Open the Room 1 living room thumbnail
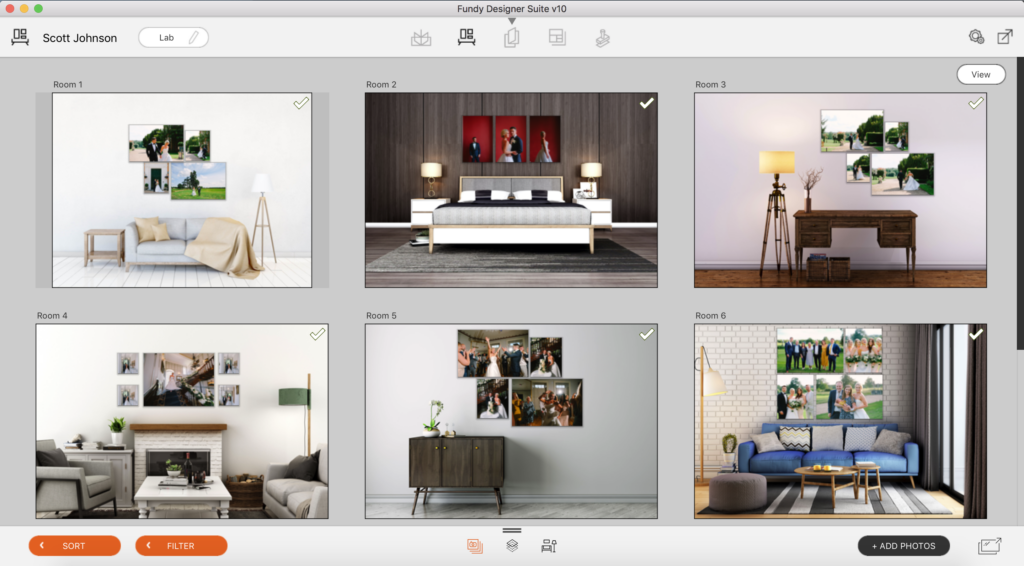This screenshot has height=566, width=1024. [x=182, y=190]
